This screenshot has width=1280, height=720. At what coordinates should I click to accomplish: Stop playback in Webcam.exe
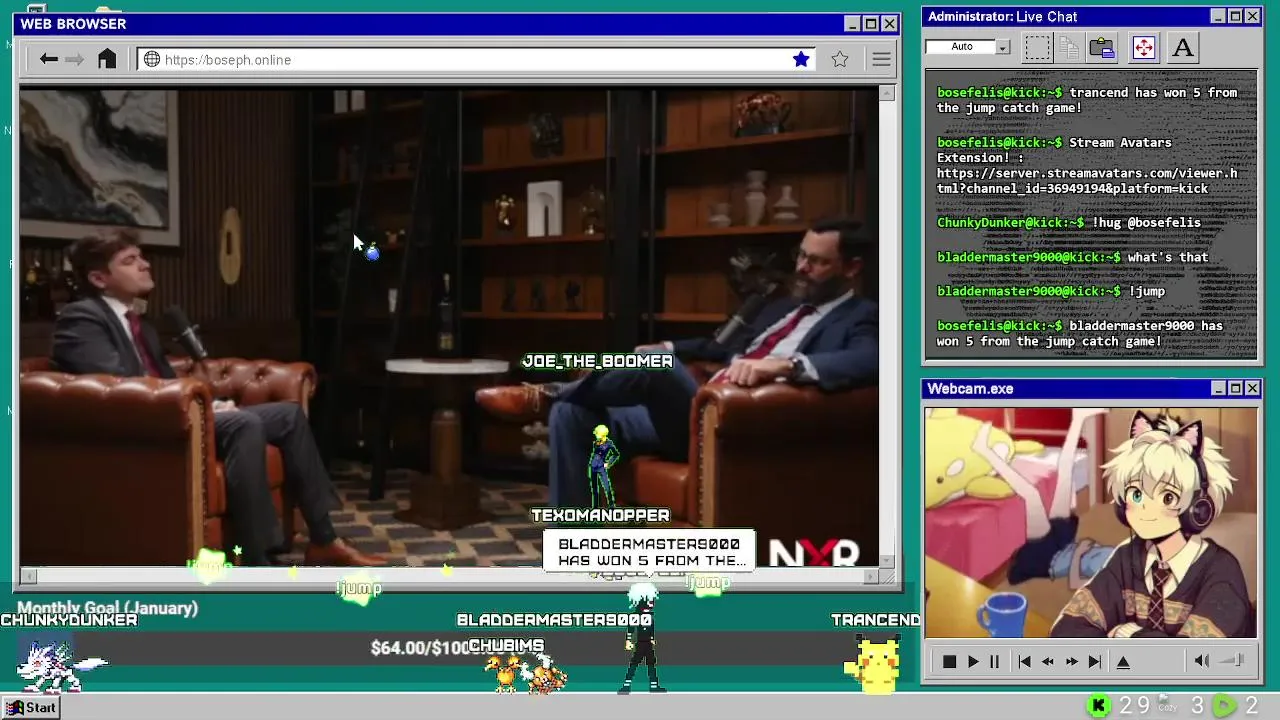[949, 661]
